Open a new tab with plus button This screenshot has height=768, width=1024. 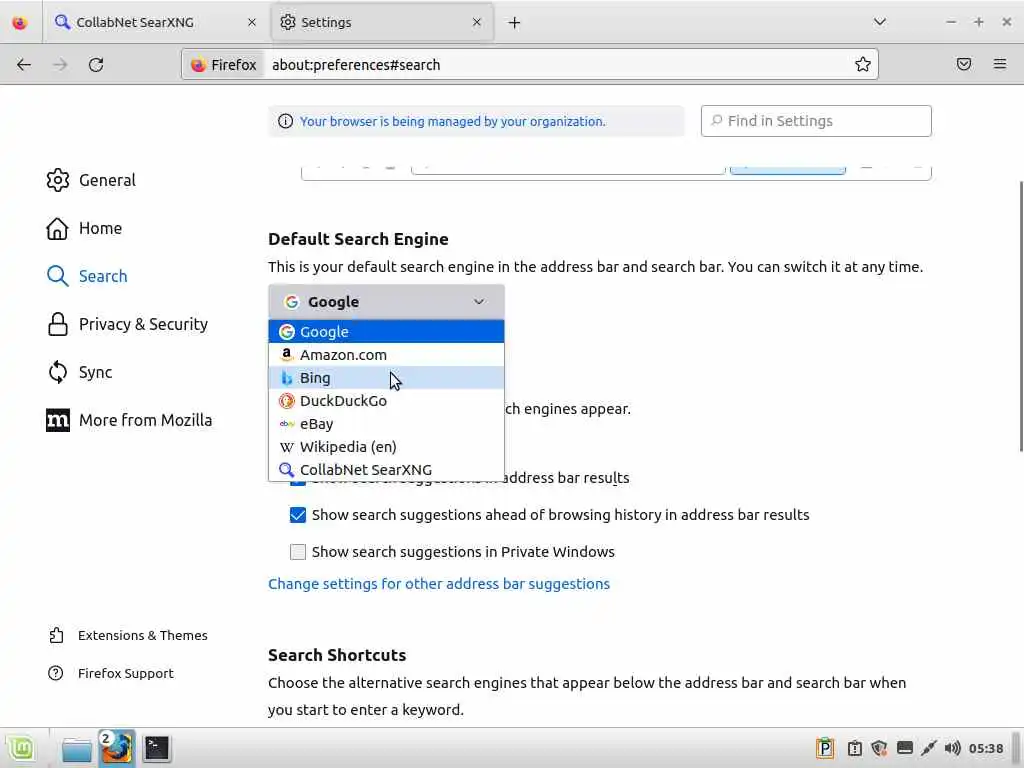(514, 23)
